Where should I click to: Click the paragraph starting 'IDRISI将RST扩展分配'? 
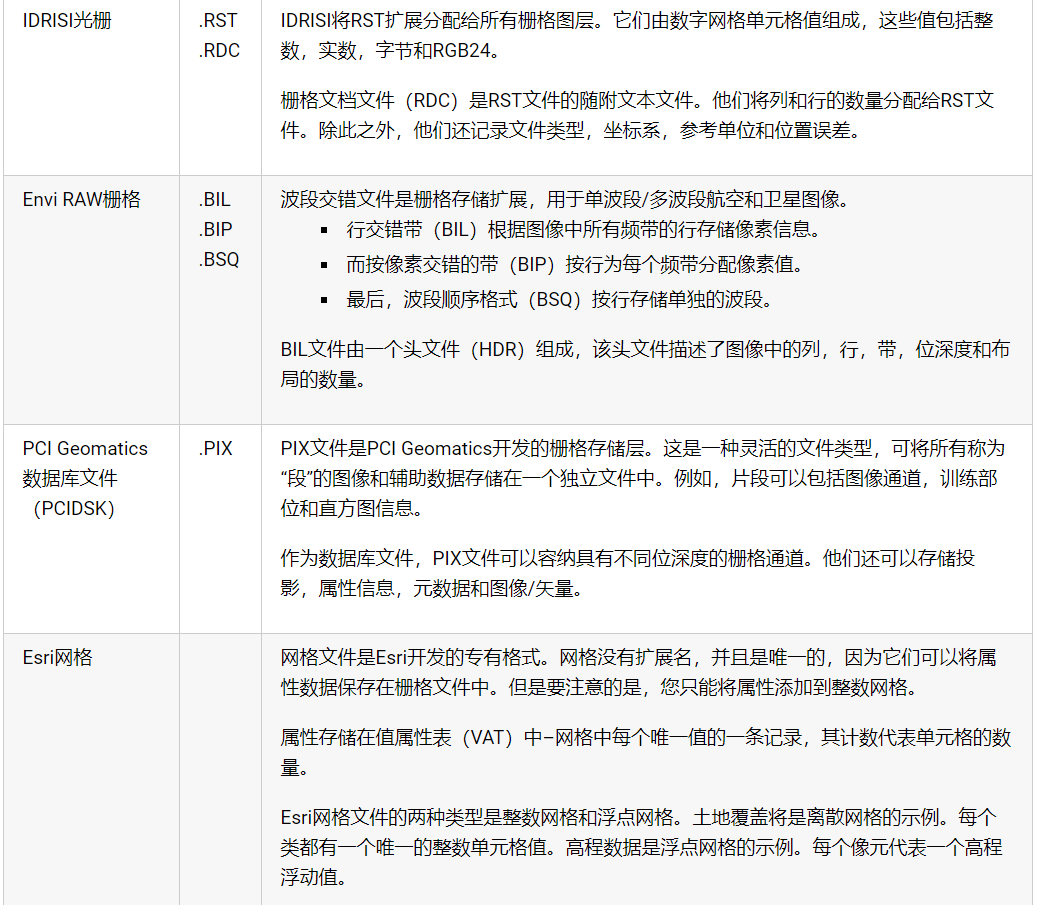point(637,35)
